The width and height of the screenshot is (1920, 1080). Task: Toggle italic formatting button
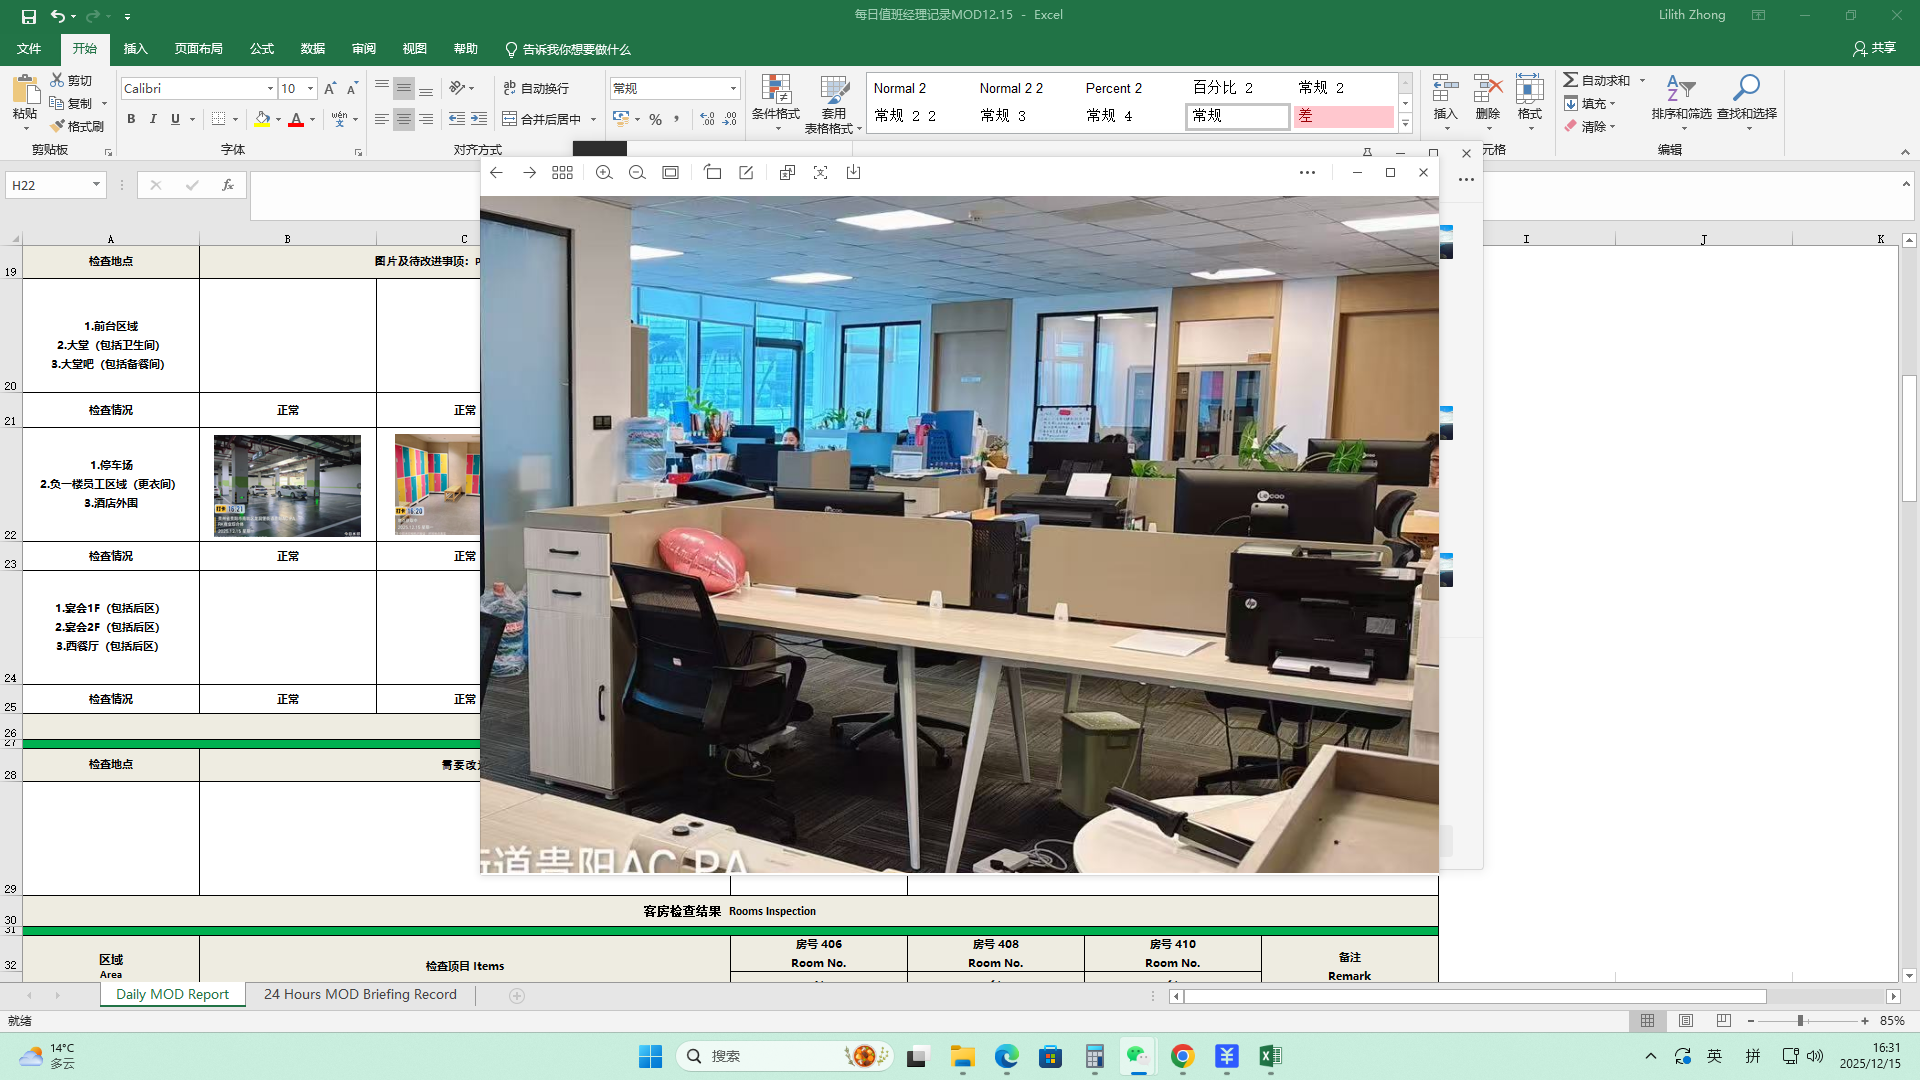153,119
